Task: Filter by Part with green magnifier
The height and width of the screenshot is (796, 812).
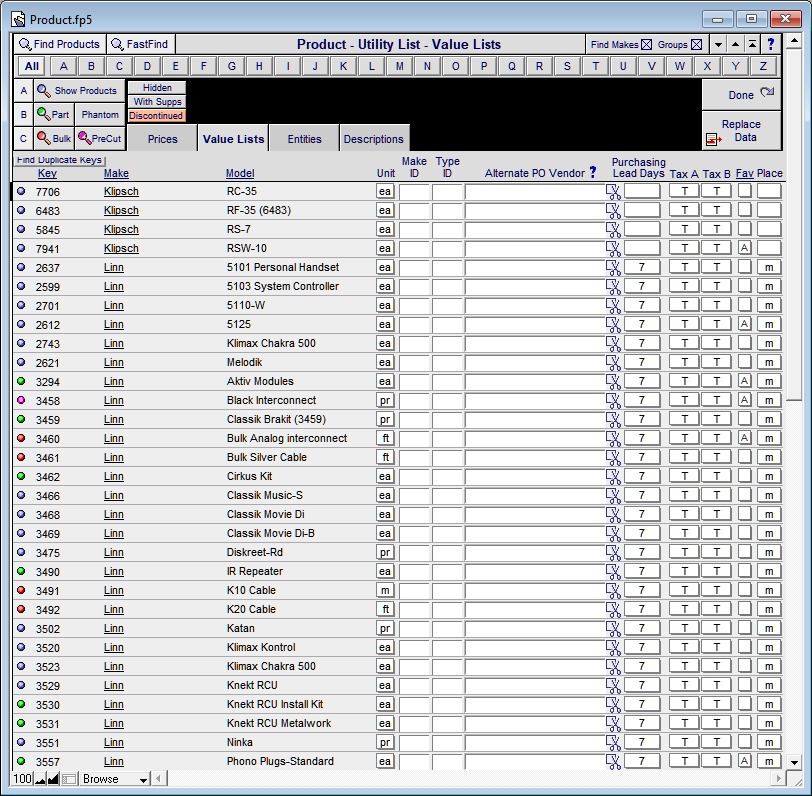Action: pos(54,114)
